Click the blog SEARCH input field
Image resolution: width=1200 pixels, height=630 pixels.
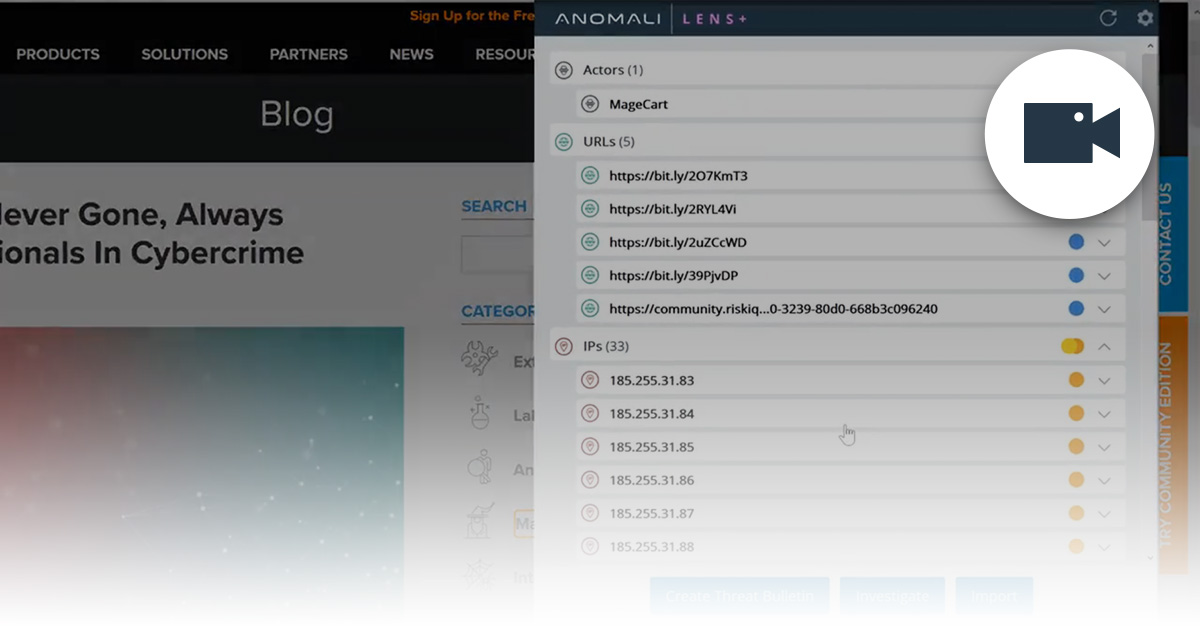point(497,255)
